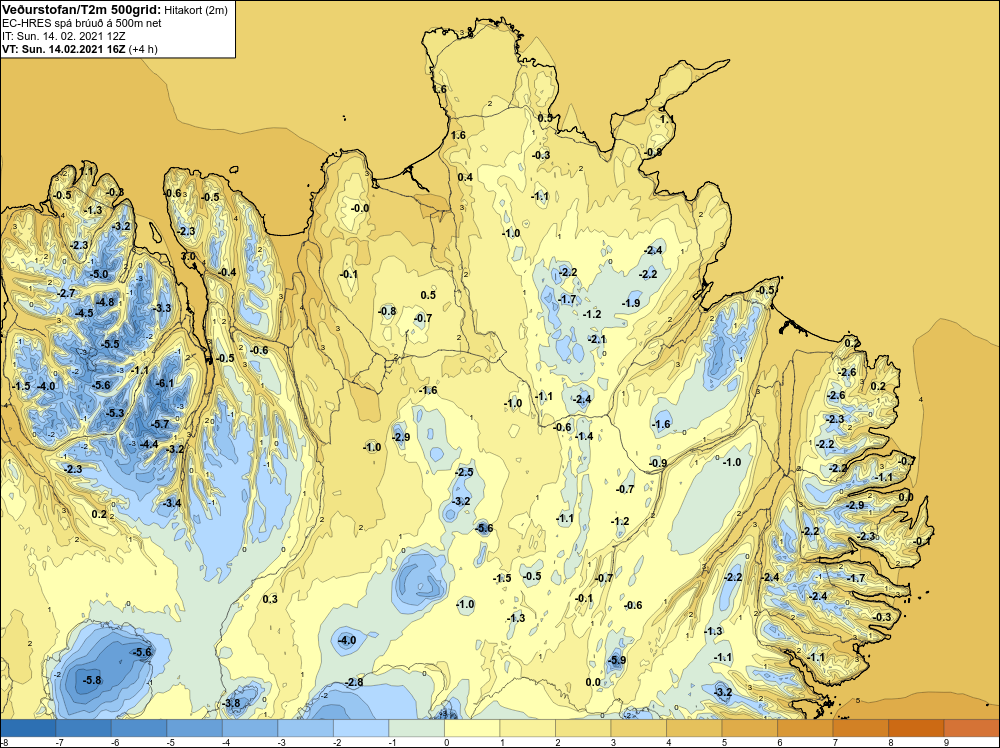This screenshot has height=748, width=1000.
Task: Select the legend tick label '9'
Action: point(944,742)
